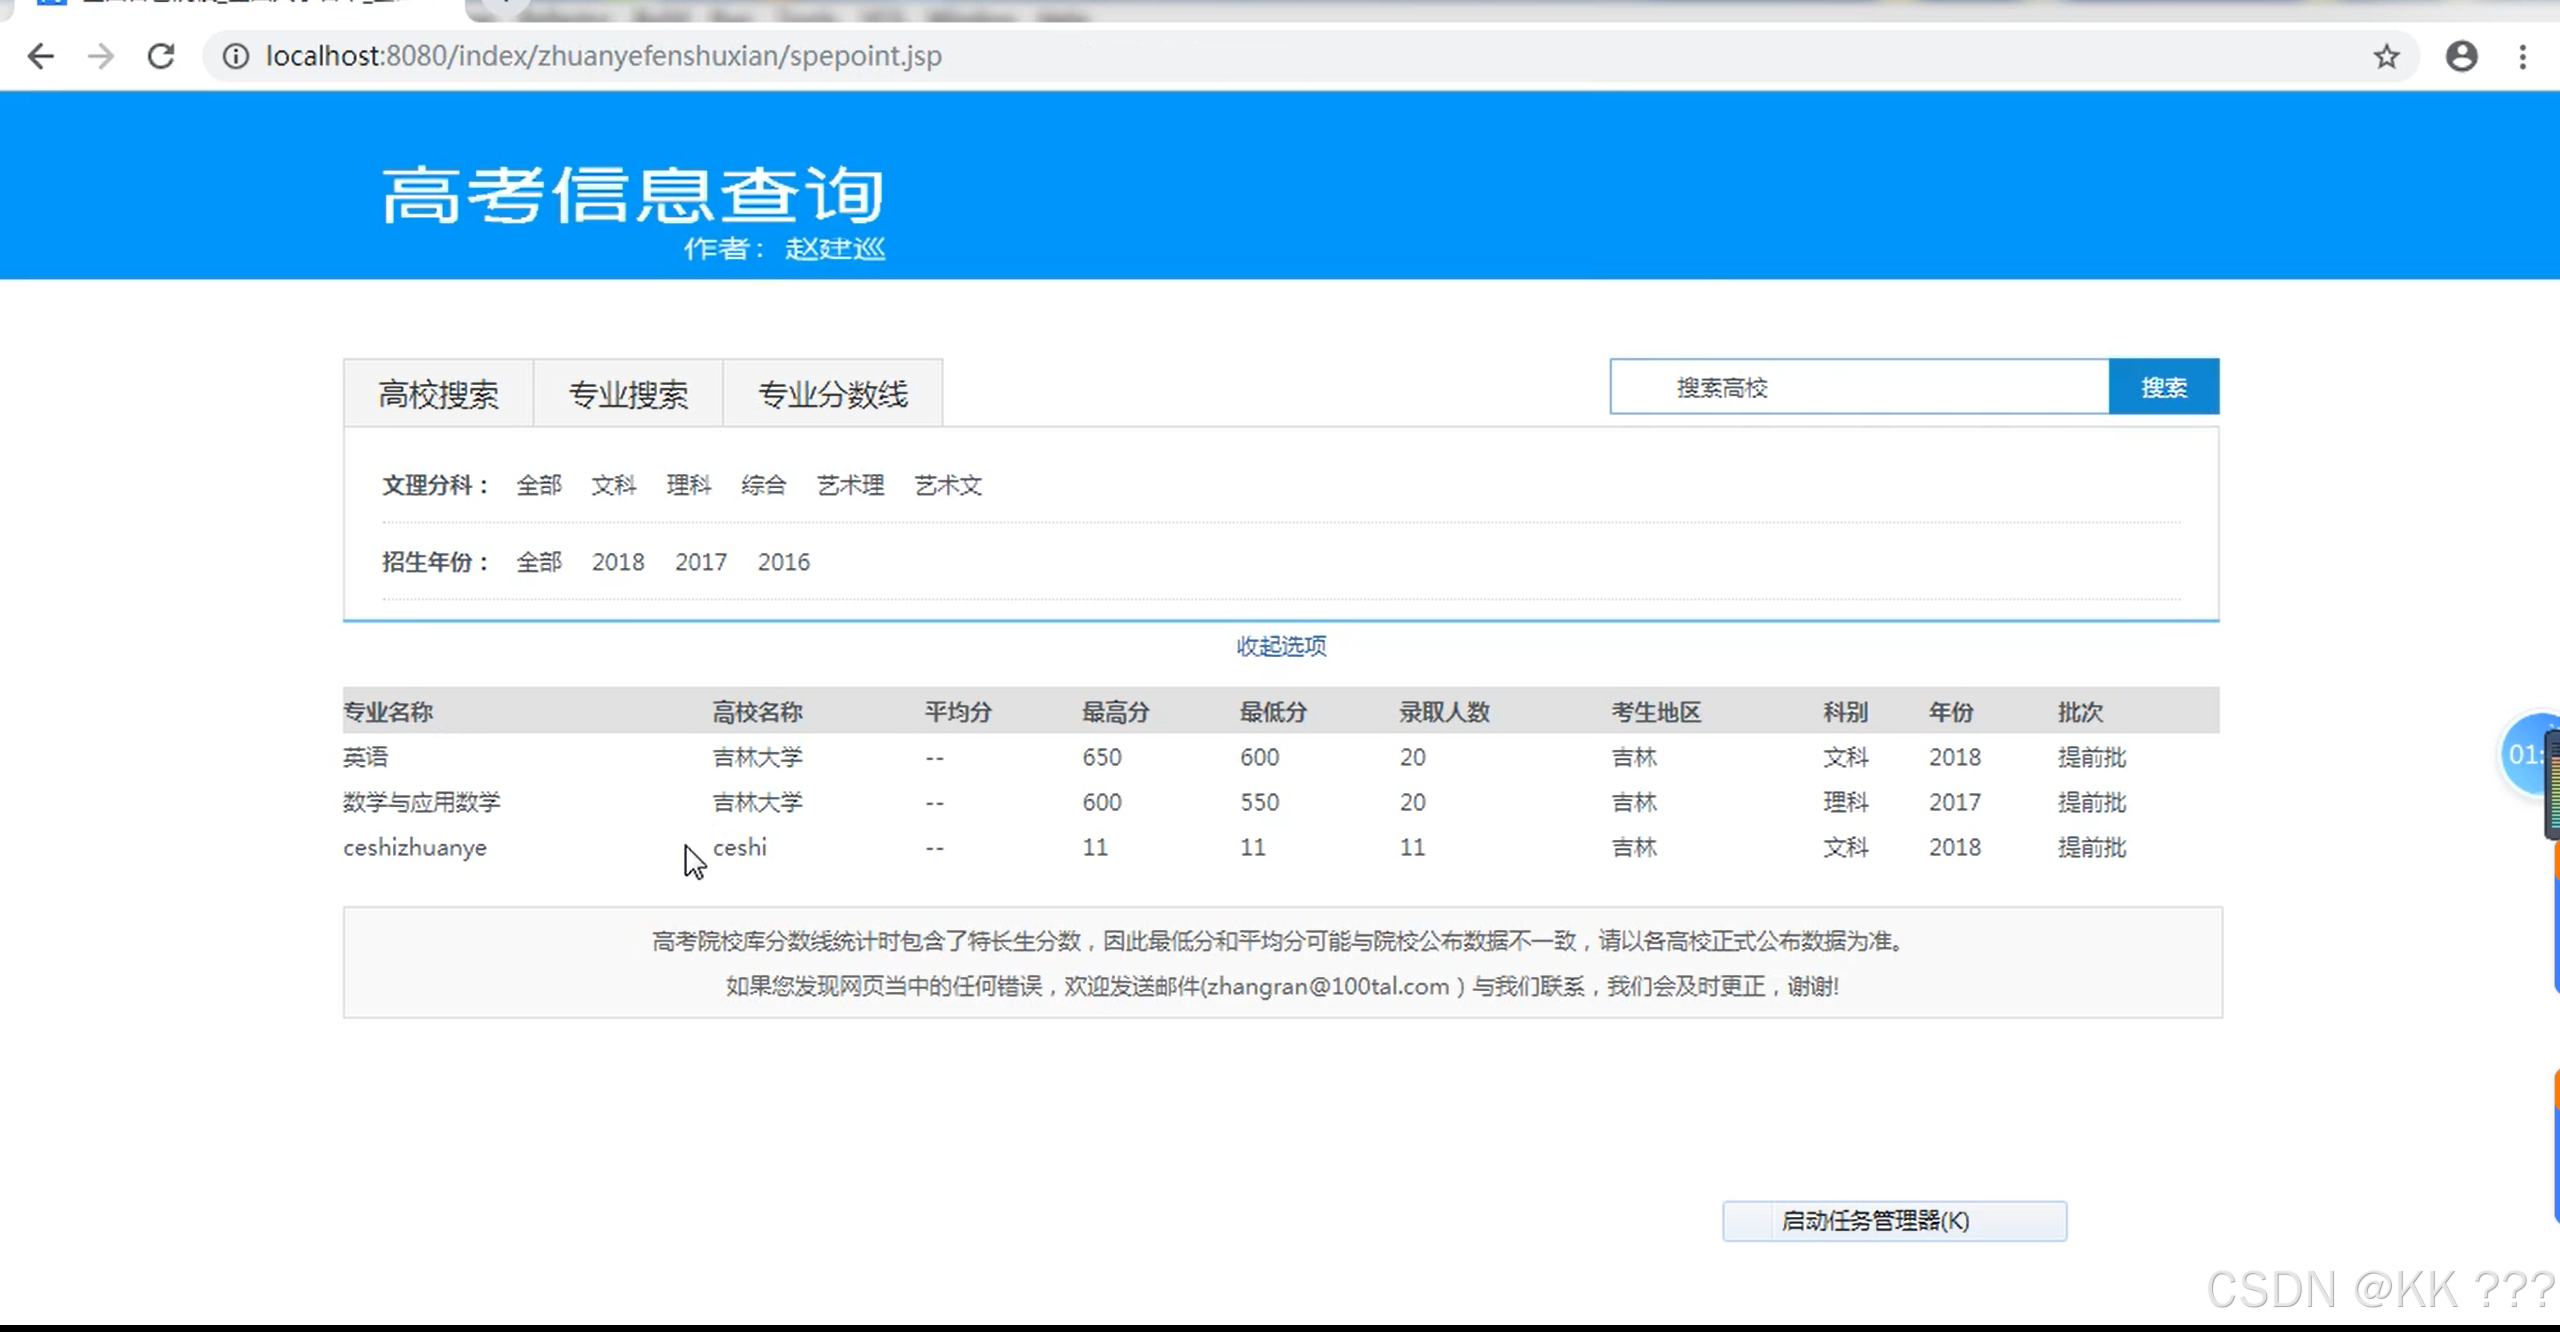The image size is (2560, 1332).
Task: Click the page reload icon
Action: coord(160,56)
